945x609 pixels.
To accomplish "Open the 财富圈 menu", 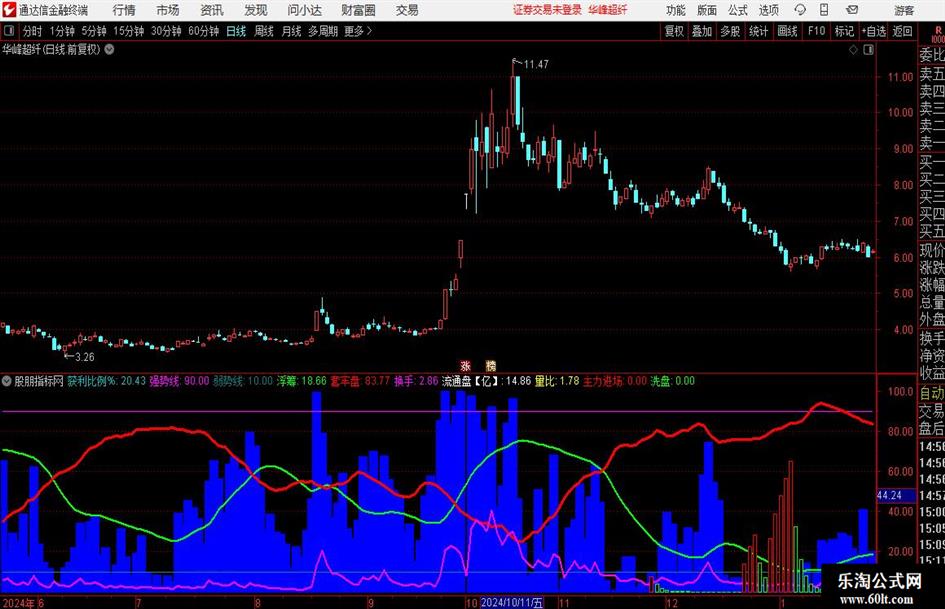I will pos(358,10).
